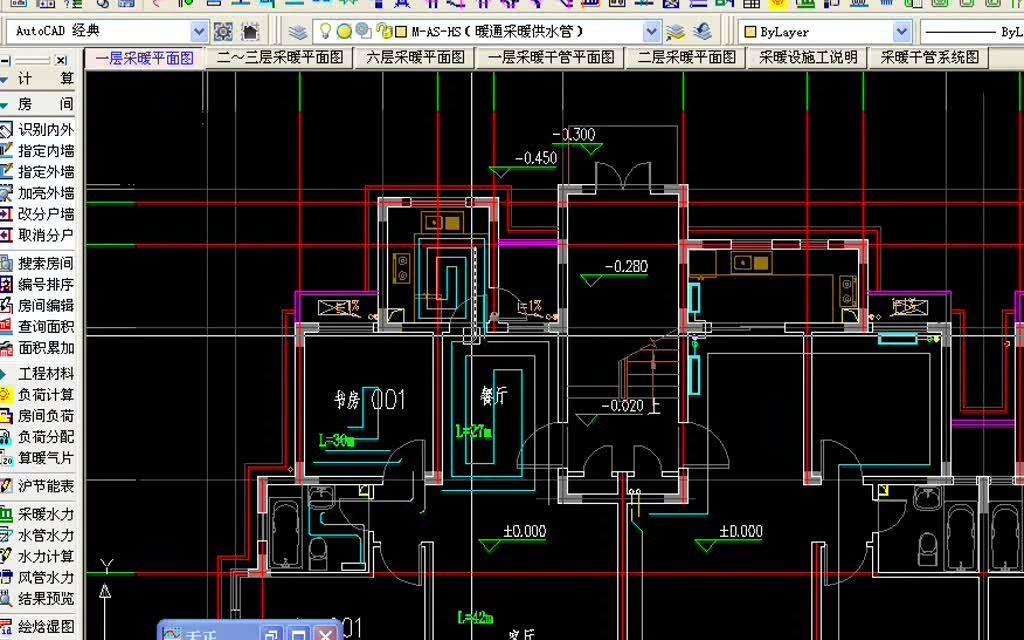Click the 结果预览 sidebar command

(37, 598)
